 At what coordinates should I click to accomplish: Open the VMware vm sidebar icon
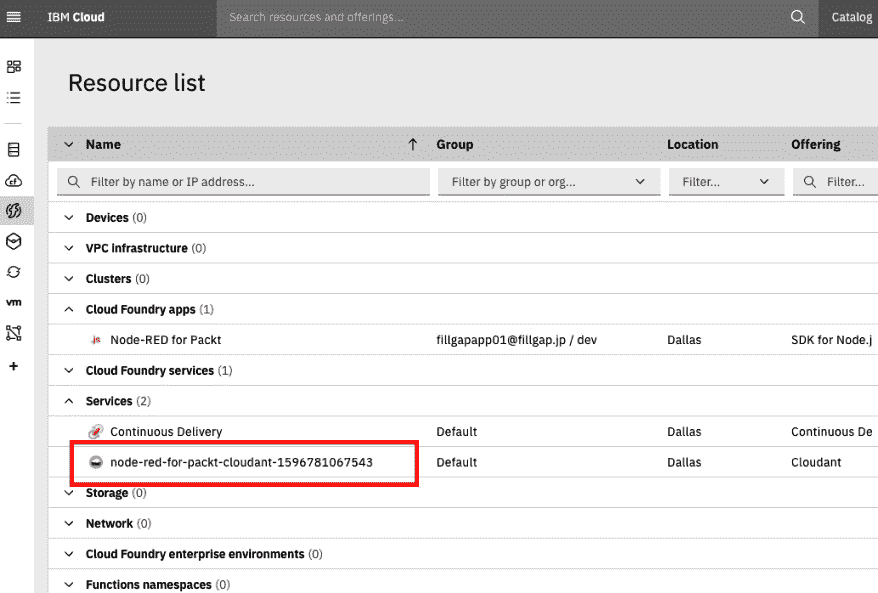tap(13, 302)
